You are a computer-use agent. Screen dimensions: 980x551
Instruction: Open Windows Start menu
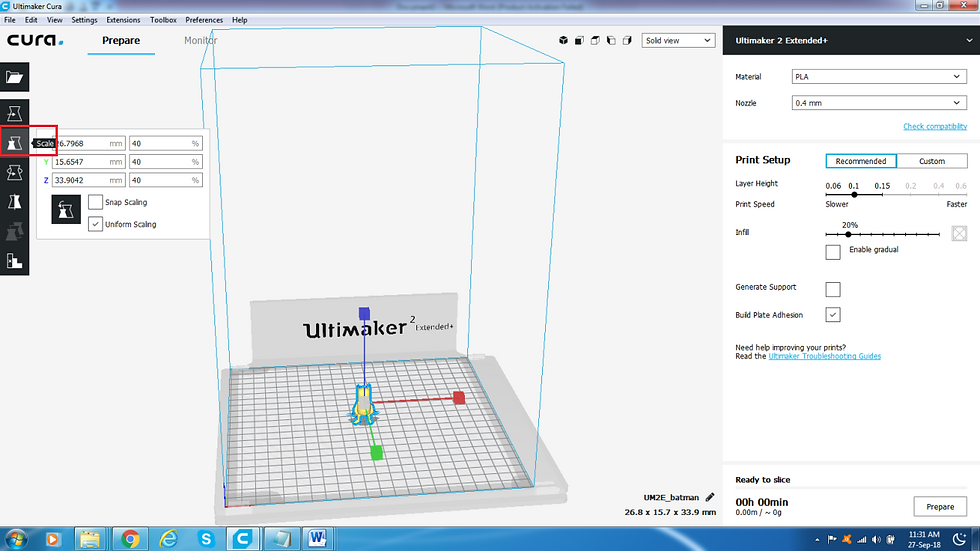coord(16,539)
